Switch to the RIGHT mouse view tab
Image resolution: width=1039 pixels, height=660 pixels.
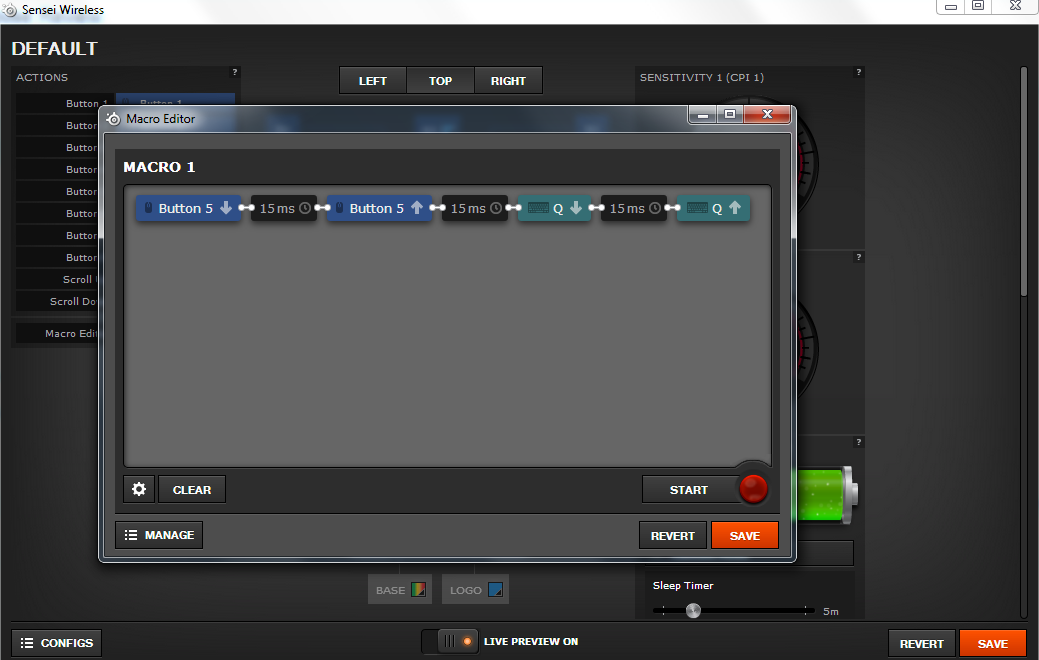(x=508, y=80)
